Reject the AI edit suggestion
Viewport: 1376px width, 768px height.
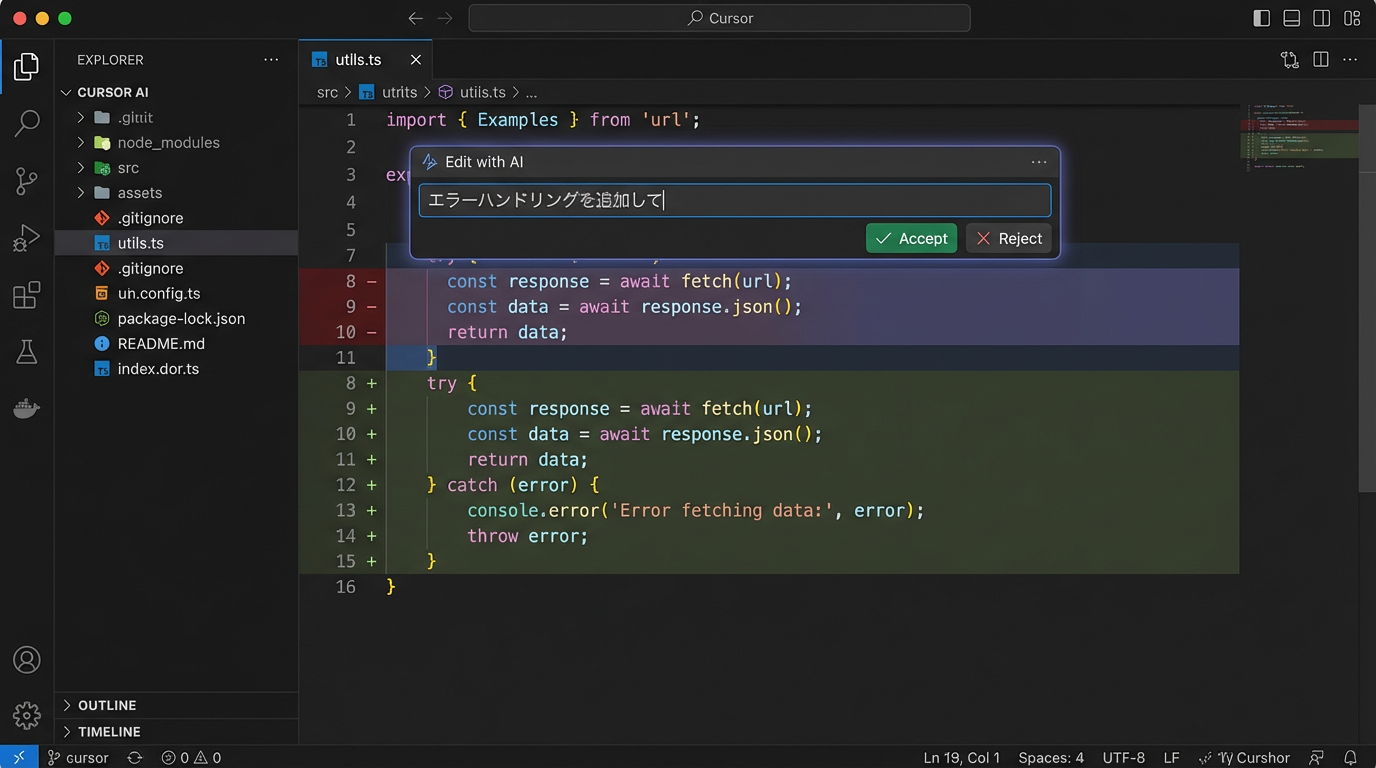[x=1008, y=238]
